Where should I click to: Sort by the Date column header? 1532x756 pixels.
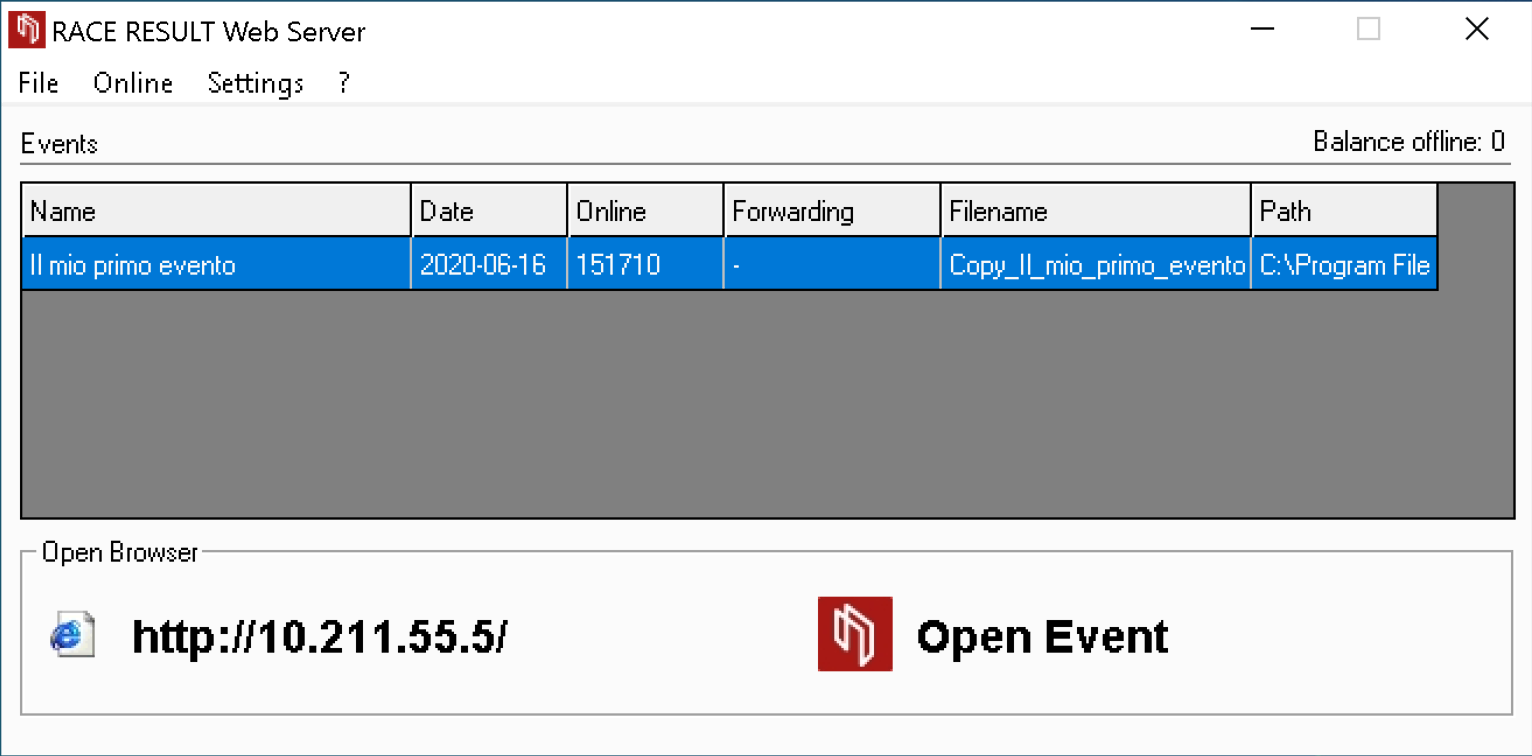pyautogui.click(x=489, y=210)
